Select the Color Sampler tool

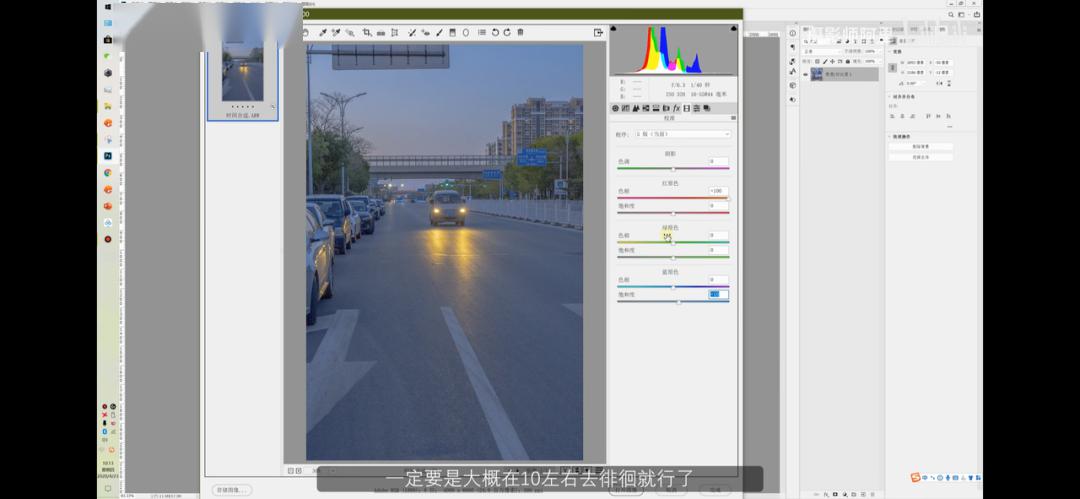(x=336, y=32)
